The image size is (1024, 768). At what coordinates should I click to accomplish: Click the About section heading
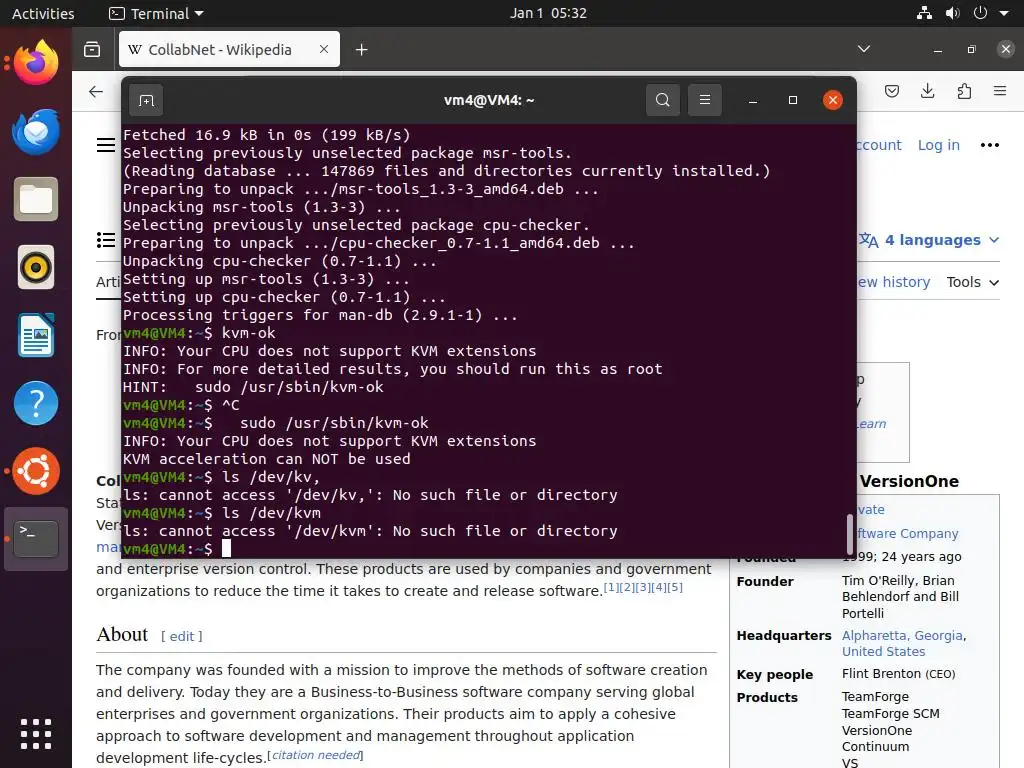(x=122, y=635)
